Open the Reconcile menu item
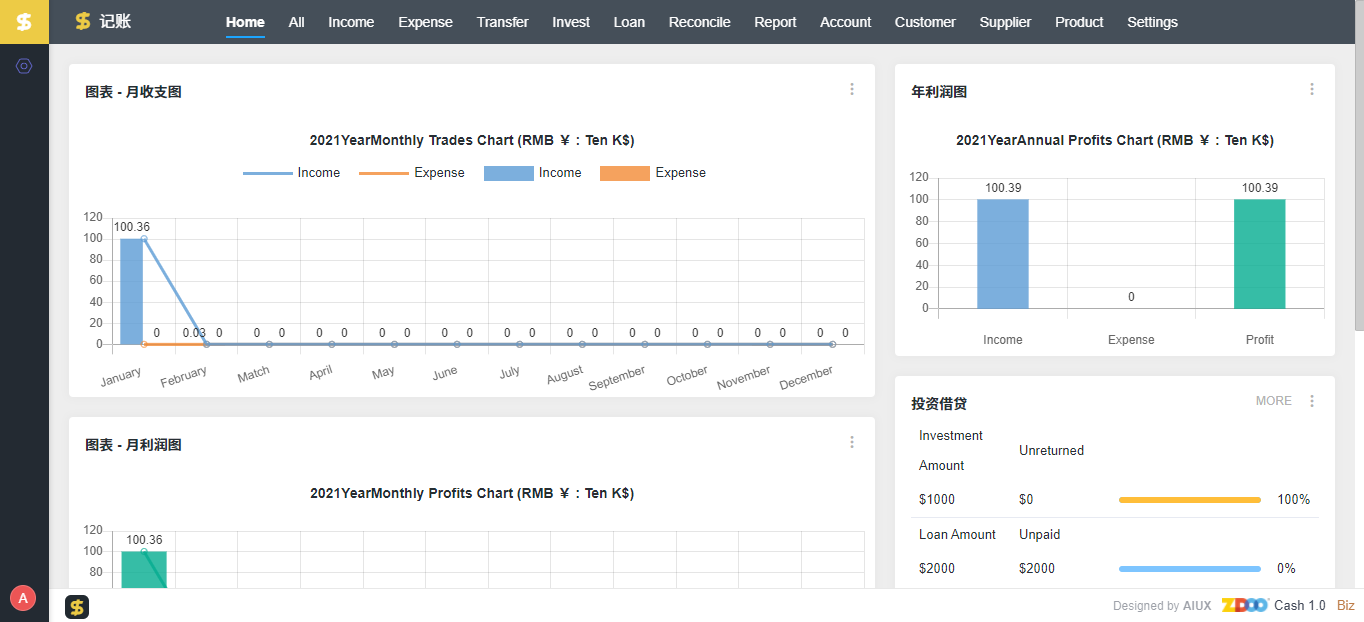Image resolution: width=1364 pixels, height=622 pixels. coord(699,22)
